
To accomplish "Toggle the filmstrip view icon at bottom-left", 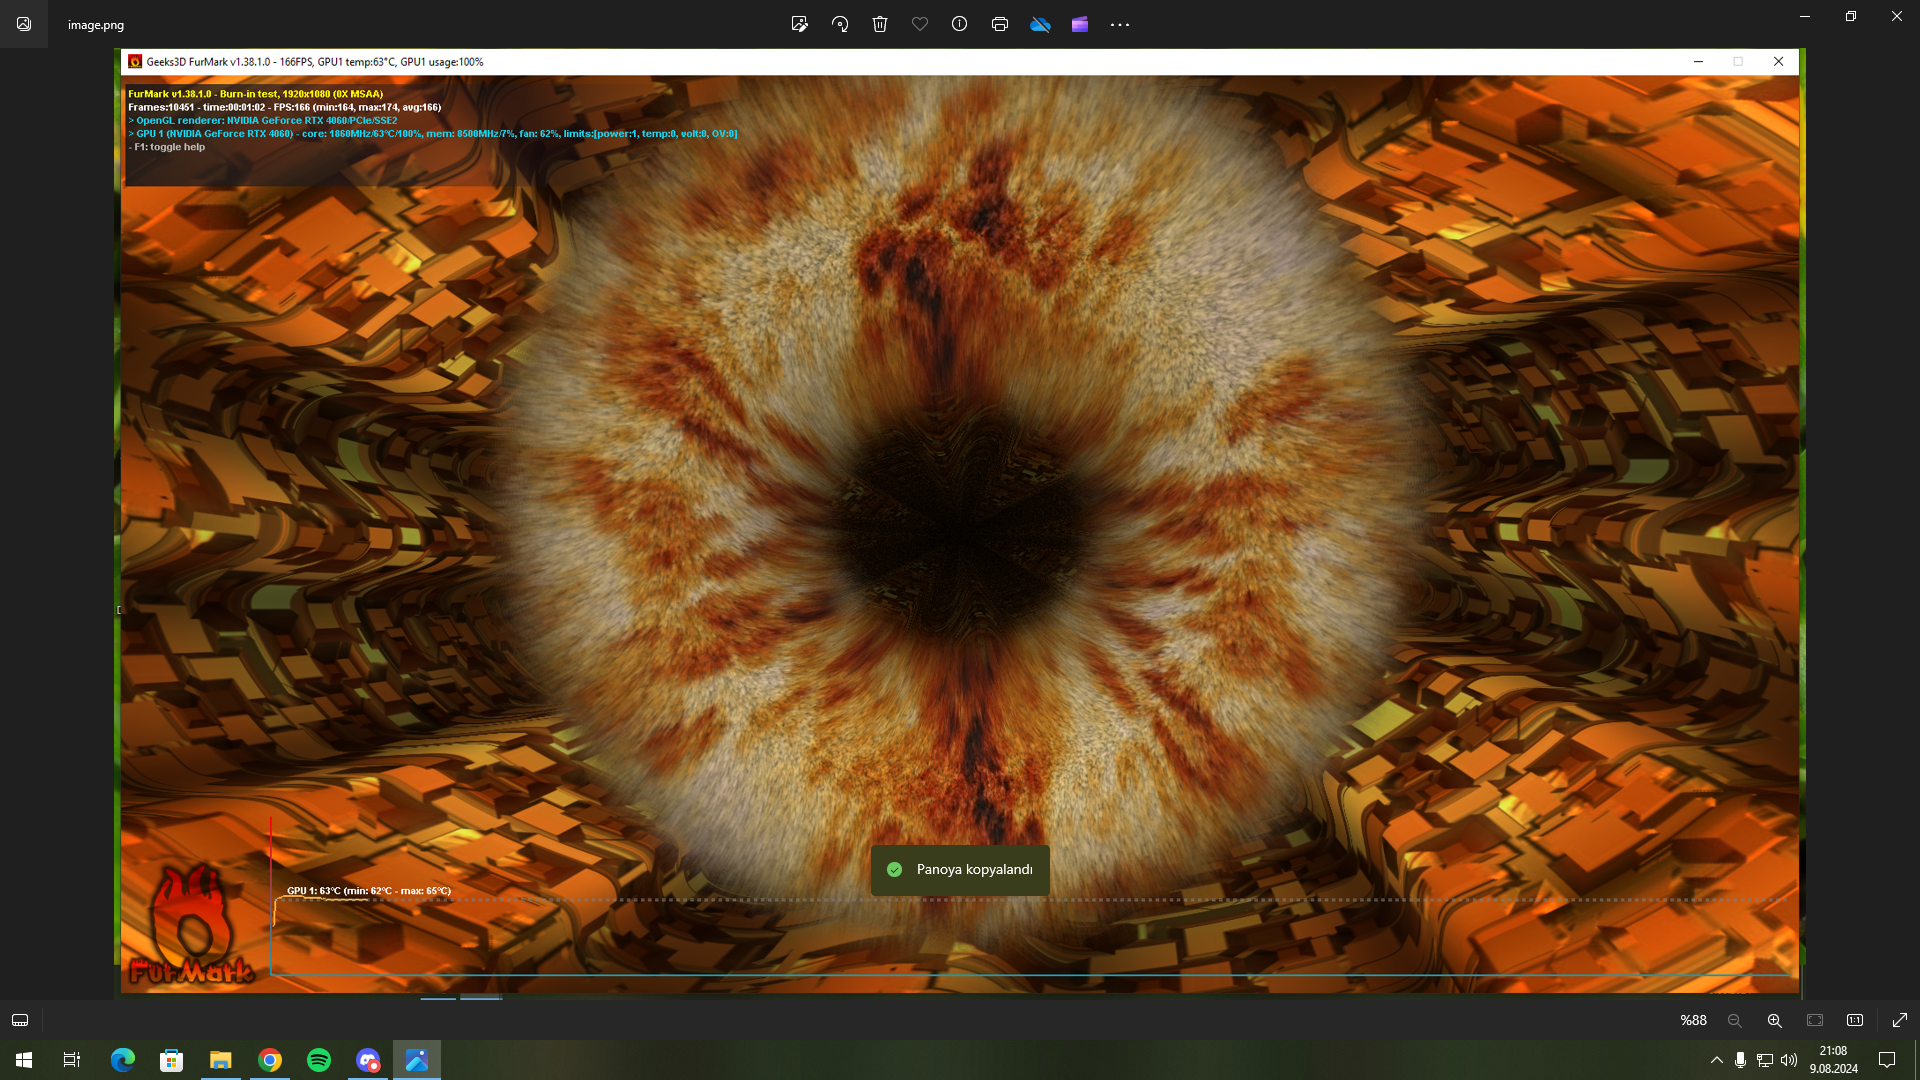I will [20, 1020].
